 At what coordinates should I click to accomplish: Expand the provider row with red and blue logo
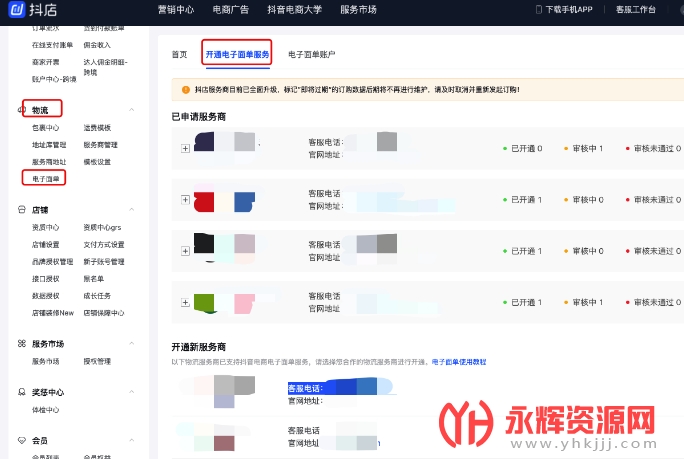(185, 199)
